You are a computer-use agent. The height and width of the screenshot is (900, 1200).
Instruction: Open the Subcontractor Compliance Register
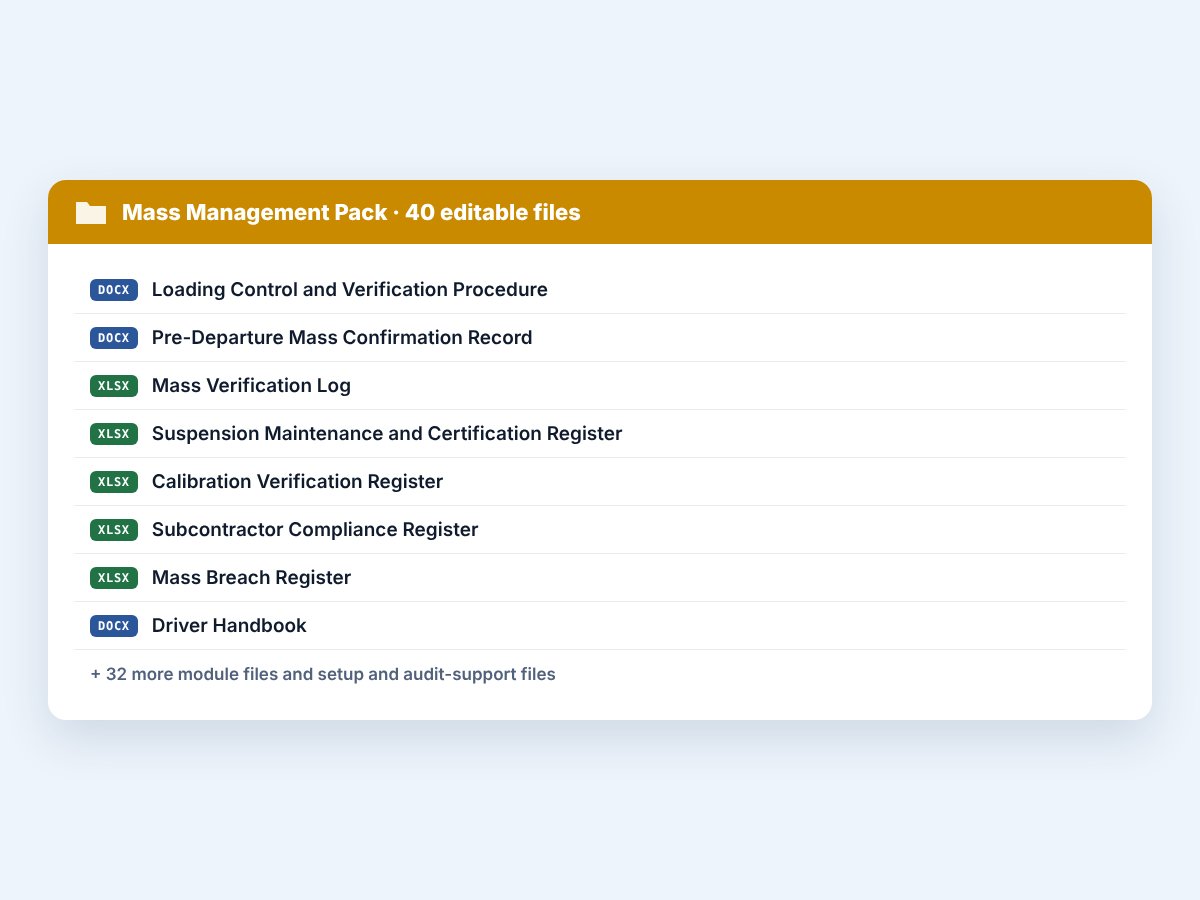pos(315,530)
